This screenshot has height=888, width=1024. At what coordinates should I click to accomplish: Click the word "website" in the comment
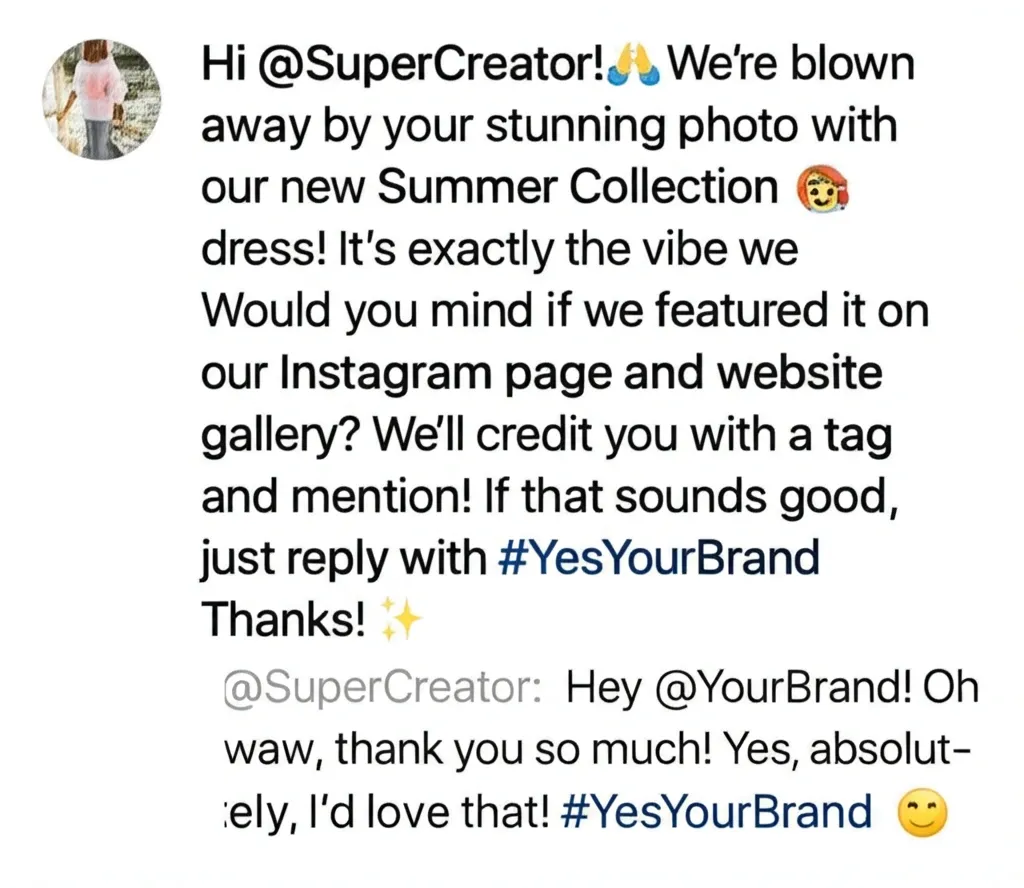click(x=799, y=372)
